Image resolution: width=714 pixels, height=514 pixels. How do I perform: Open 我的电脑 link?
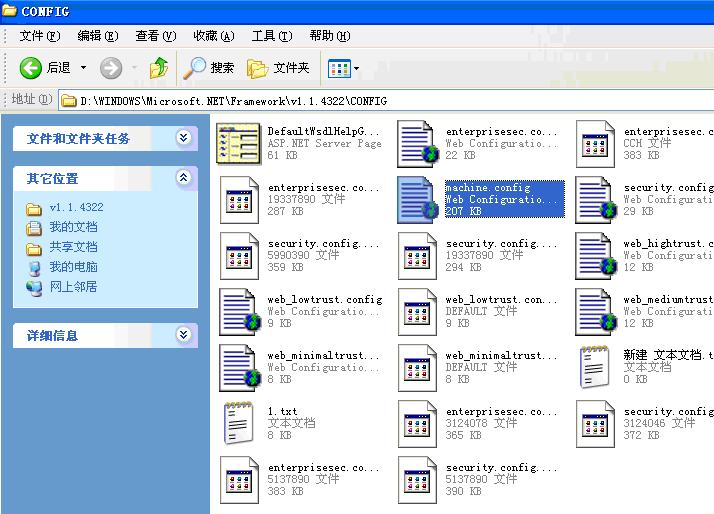[73, 267]
